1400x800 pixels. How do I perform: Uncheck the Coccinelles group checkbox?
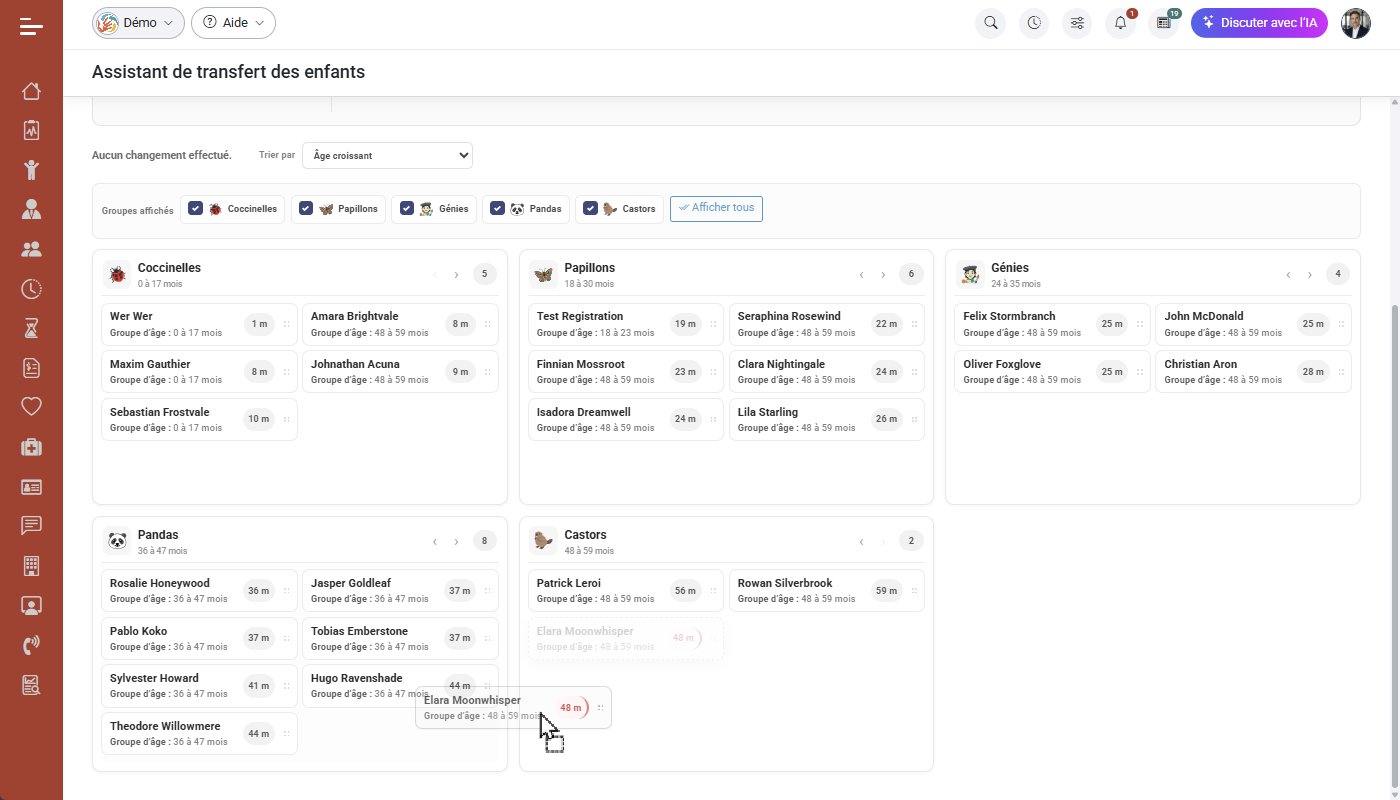pos(196,208)
